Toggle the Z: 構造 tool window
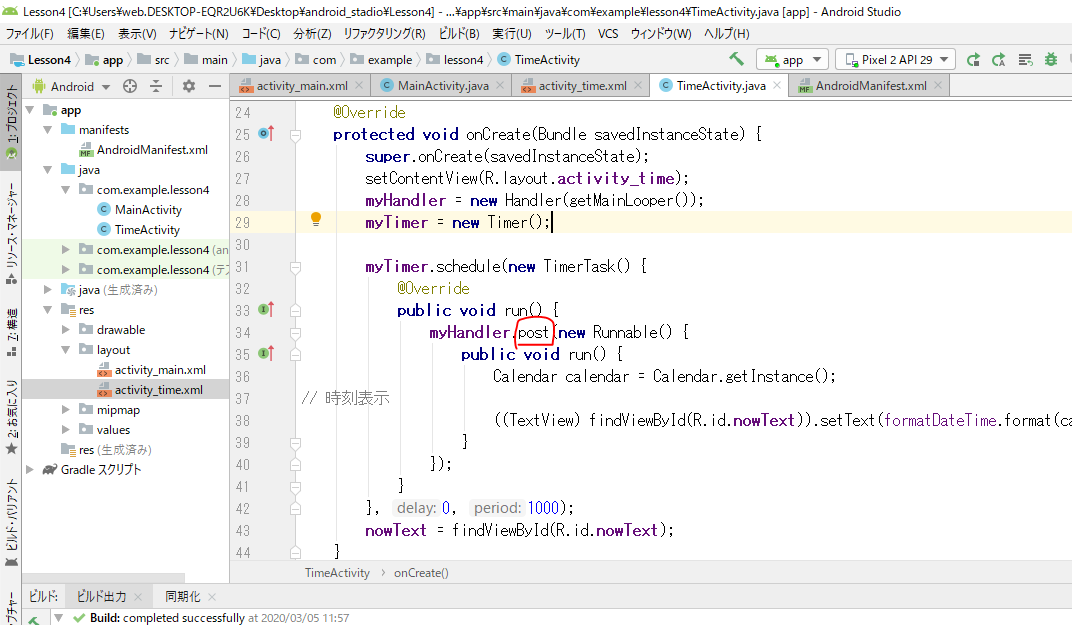This screenshot has width=1072, height=625. 11,332
